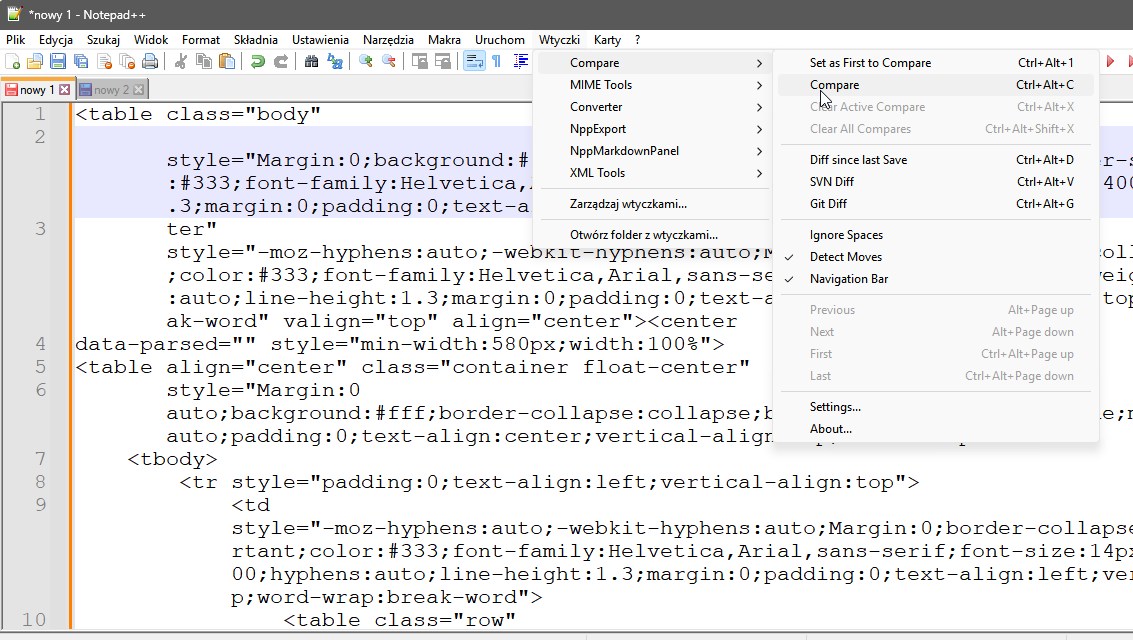Screen dimensions: 1133x640
Task: Close the nowy 2 tab
Action: coord(138,90)
